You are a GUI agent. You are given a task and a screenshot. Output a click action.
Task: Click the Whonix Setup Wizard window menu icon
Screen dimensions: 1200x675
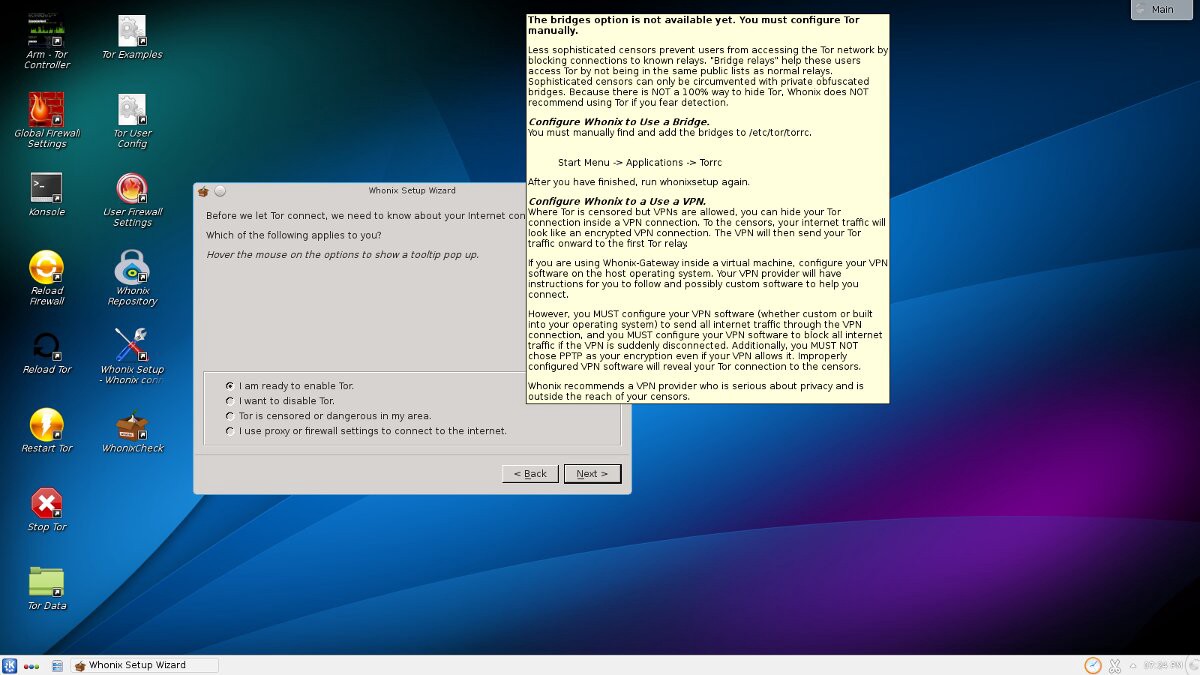pyautogui.click(x=203, y=191)
